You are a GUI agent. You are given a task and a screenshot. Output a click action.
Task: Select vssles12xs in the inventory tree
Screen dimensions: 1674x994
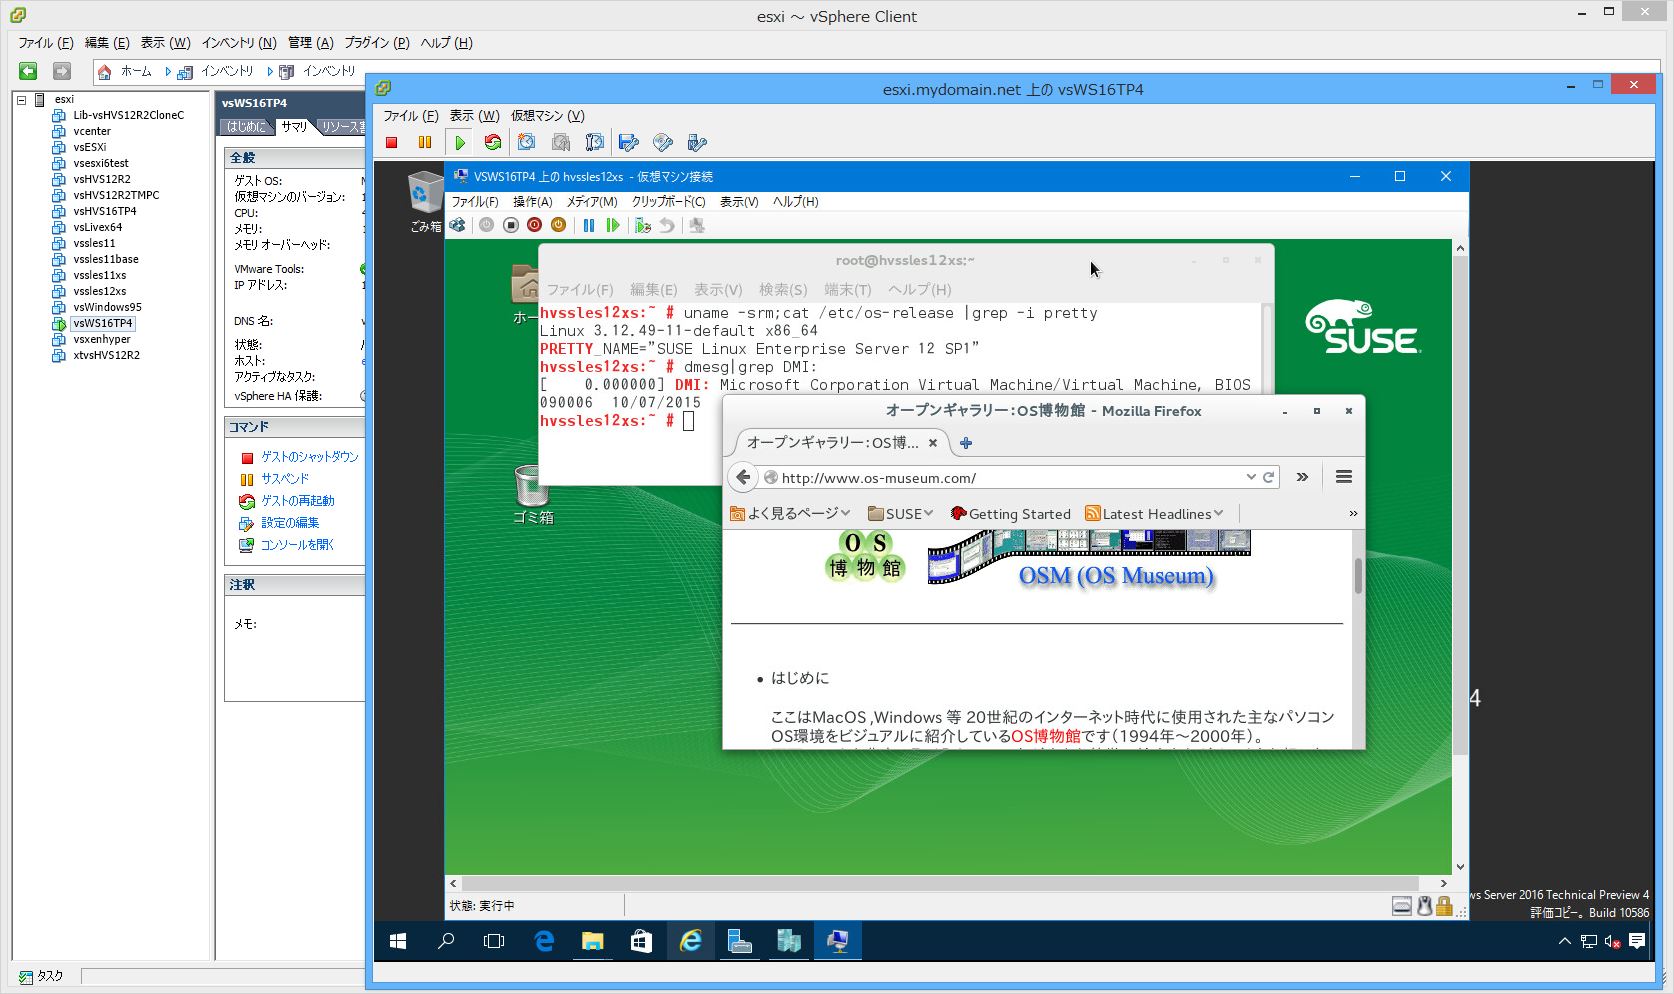99,291
